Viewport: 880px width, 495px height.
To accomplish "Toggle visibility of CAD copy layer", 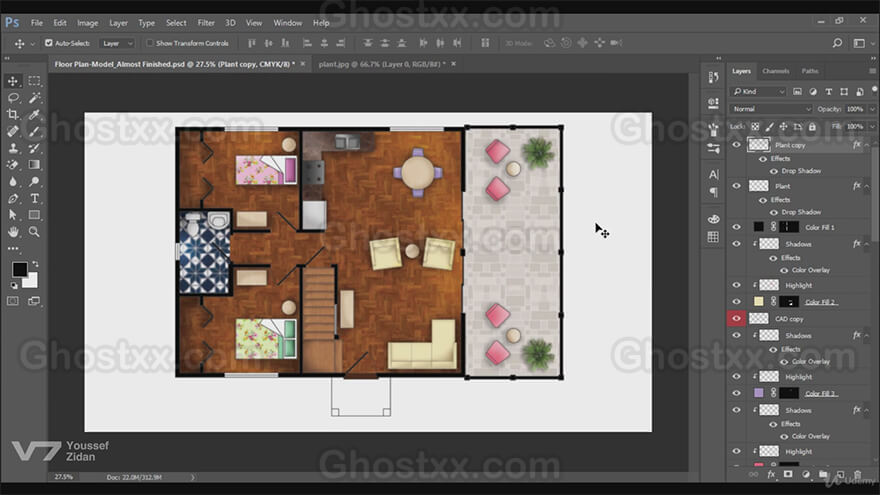I will pos(736,319).
